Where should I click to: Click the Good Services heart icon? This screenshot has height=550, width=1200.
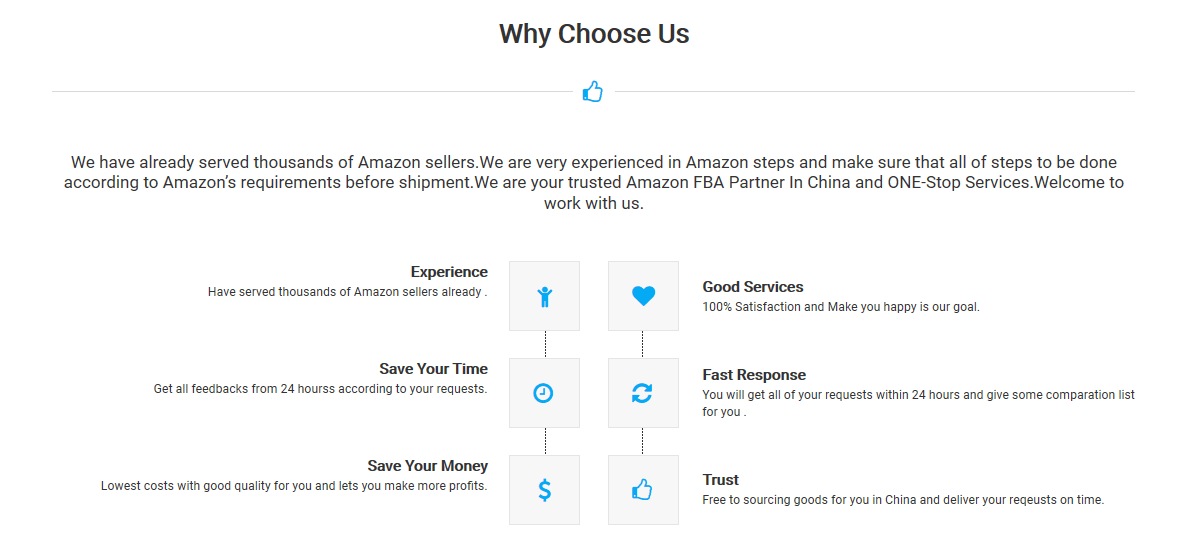[643, 296]
